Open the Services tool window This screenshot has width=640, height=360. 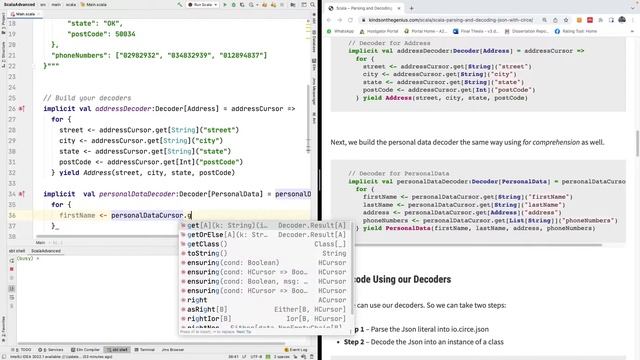click(x=51, y=350)
